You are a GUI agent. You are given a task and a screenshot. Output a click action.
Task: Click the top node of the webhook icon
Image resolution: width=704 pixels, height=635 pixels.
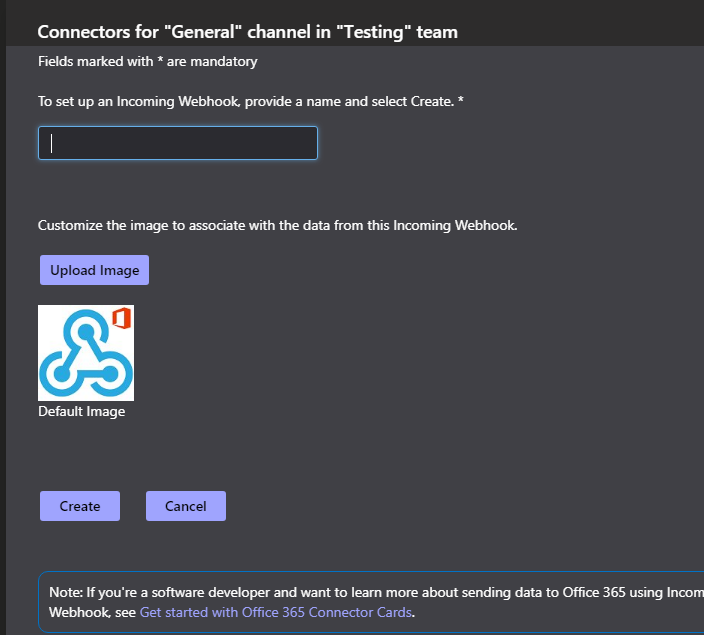(86, 332)
